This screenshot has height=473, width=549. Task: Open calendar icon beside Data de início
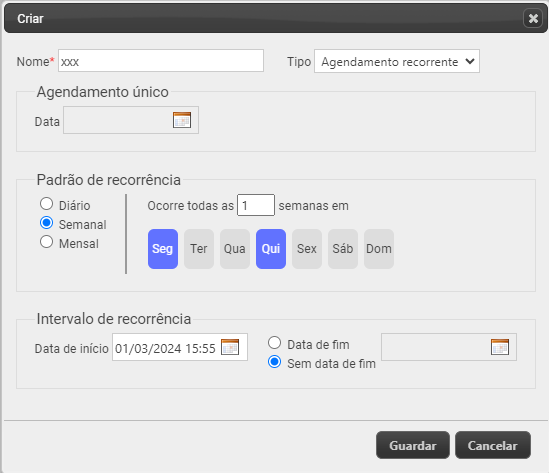point(230,347)
